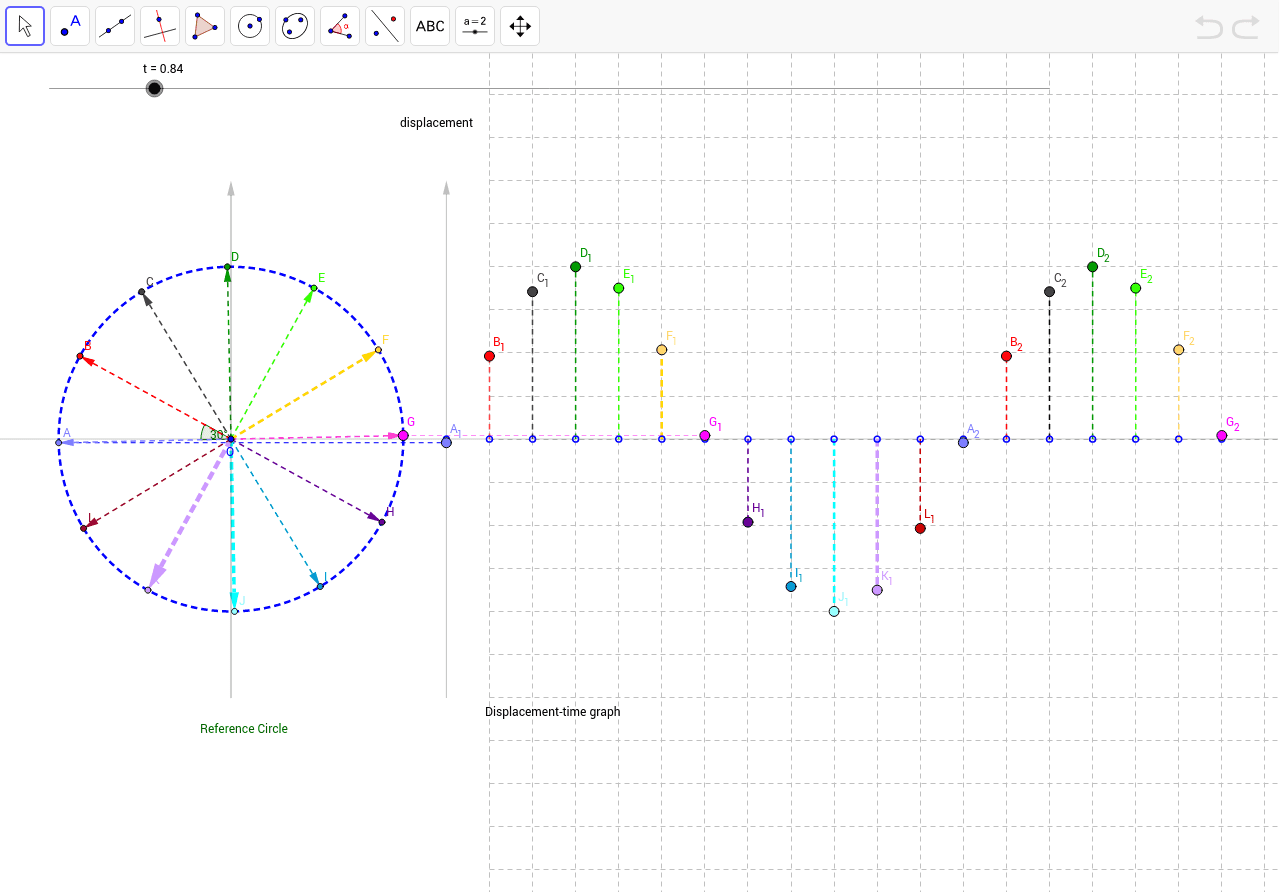1280x894 pixels.
Task: Select the Perpendicular Line tool
Action: click(x=159, y=25)
